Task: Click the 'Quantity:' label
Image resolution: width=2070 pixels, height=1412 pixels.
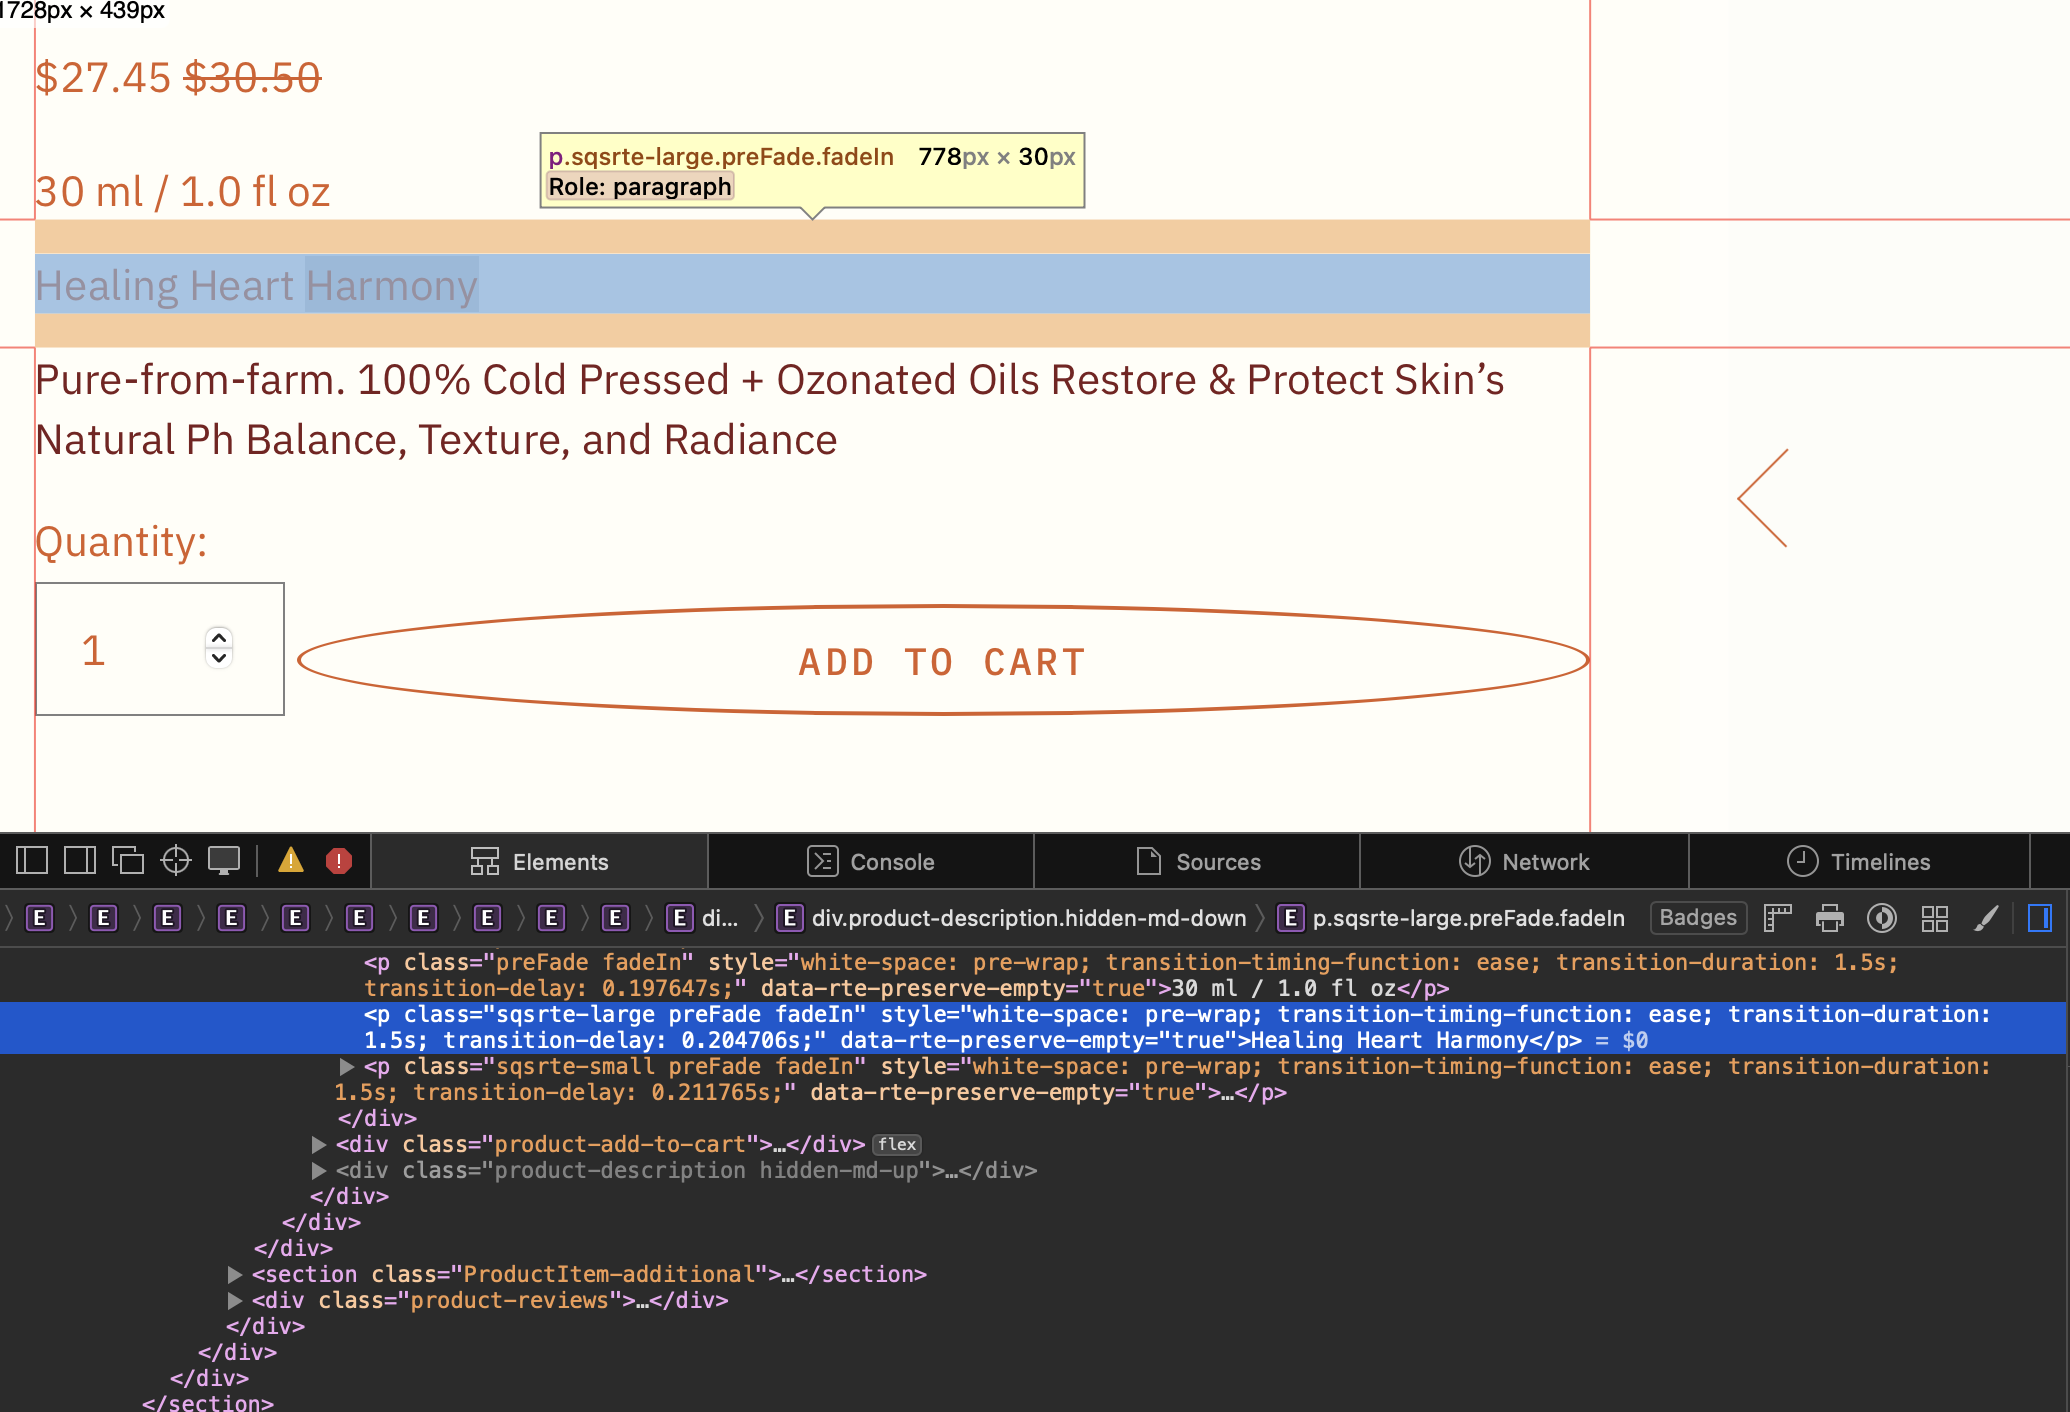Action: [121, 541]
